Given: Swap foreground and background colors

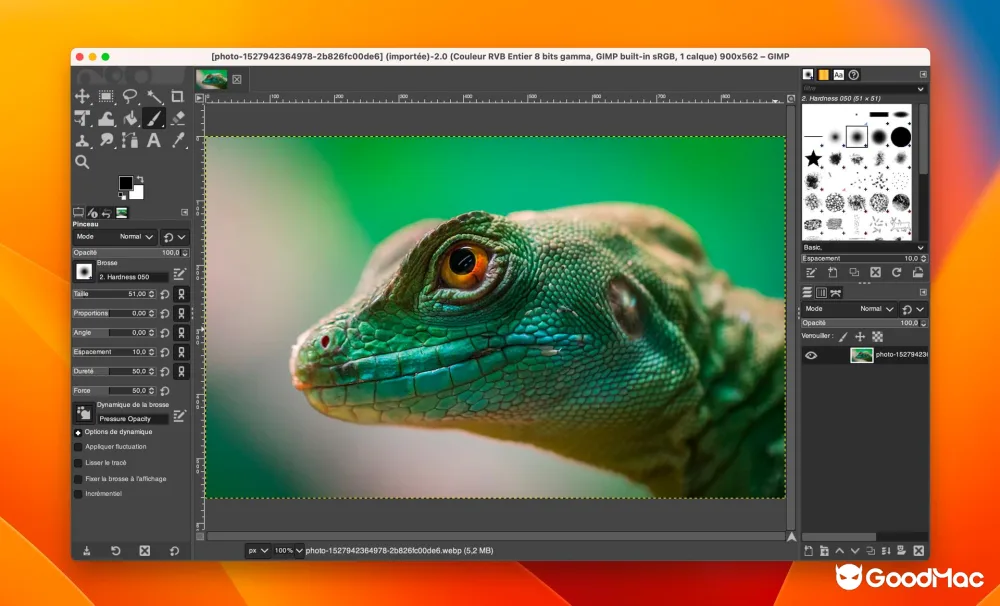Looking at the screenshot, I should [x=140, y=179].
